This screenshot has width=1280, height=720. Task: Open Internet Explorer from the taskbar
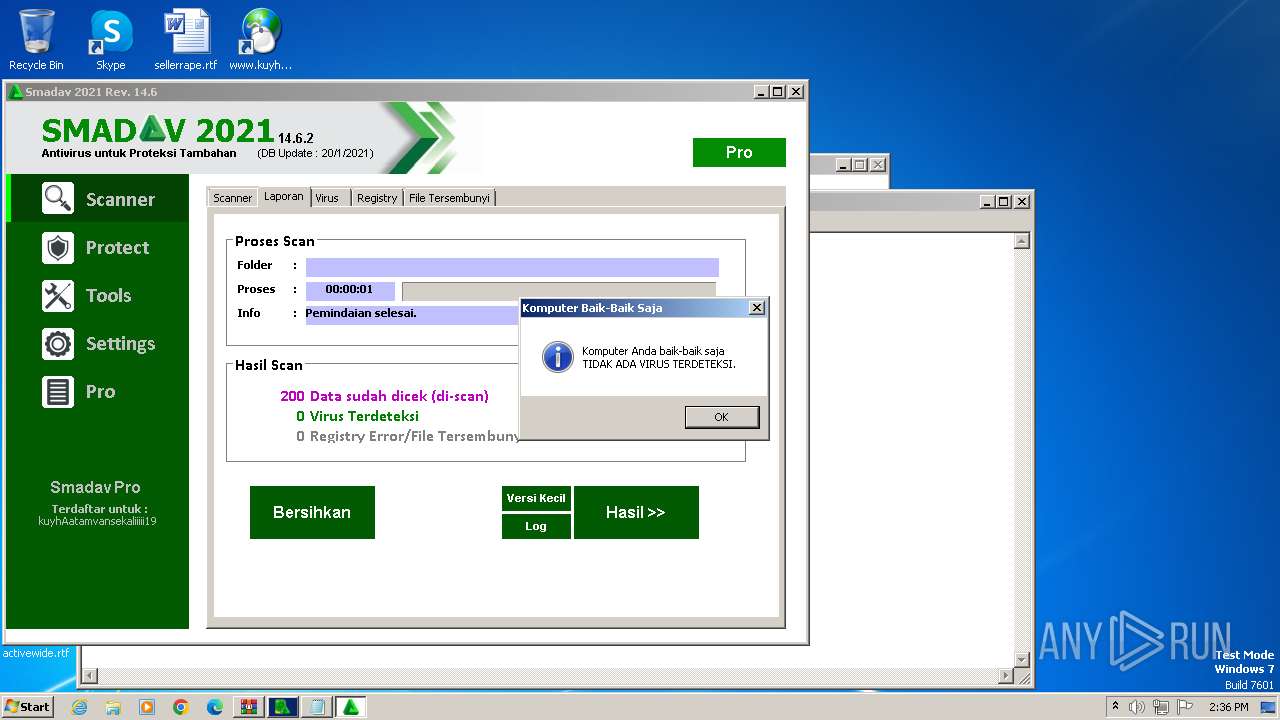[x=80, y=707]
